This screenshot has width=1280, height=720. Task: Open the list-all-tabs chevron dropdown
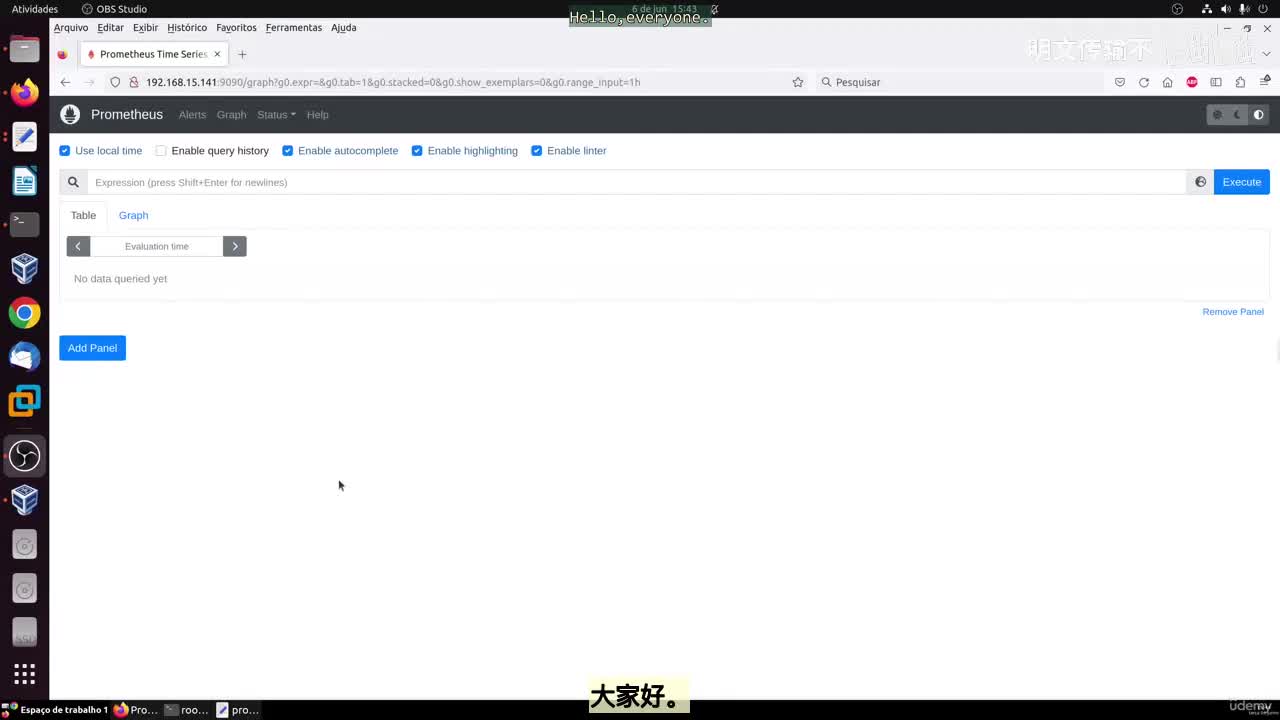click(1267, 54)
